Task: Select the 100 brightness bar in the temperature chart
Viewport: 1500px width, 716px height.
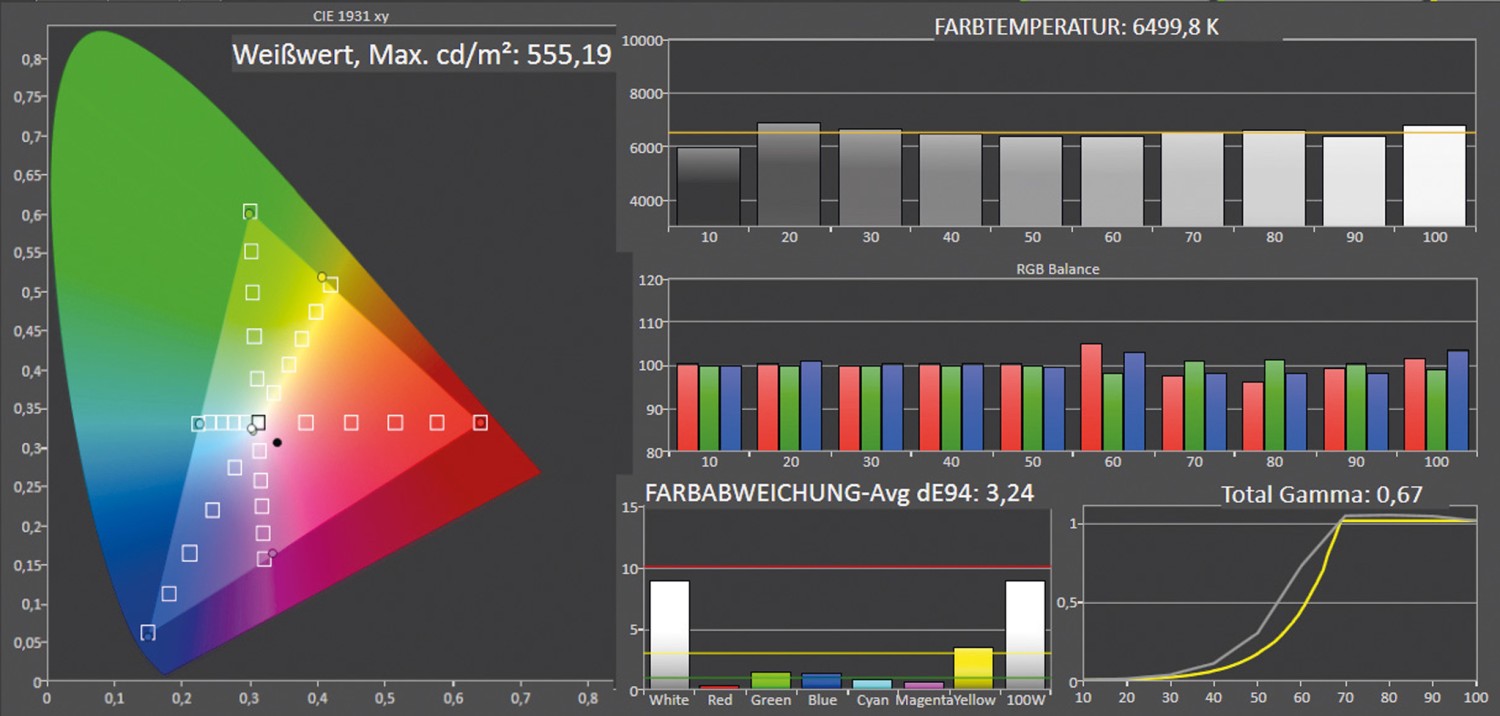Action: pos(1434,175)
